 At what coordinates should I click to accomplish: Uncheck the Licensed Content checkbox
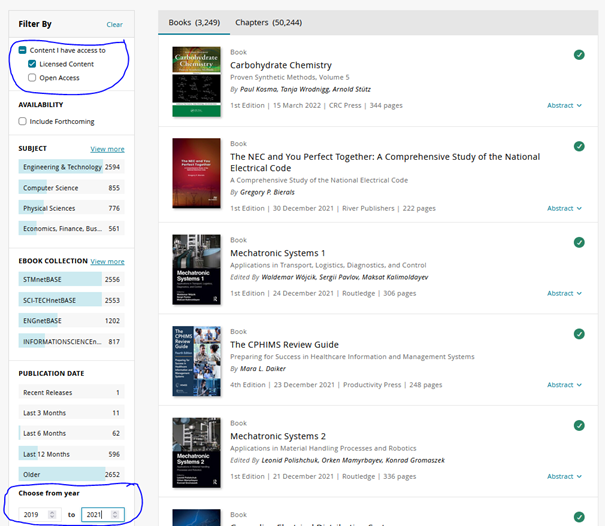pyautogui.click(x=32, y=64)
